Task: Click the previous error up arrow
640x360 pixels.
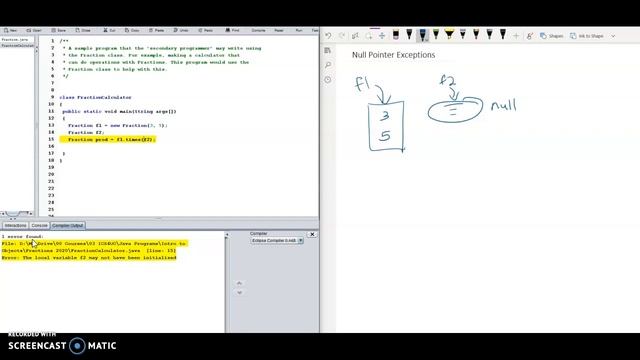Action: (240, 283)
